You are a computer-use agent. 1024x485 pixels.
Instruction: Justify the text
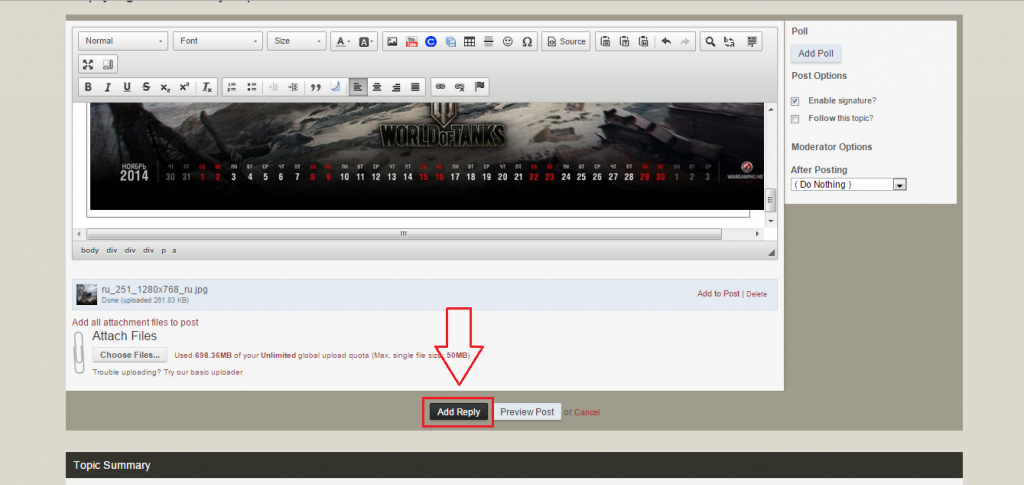[415, 87]
